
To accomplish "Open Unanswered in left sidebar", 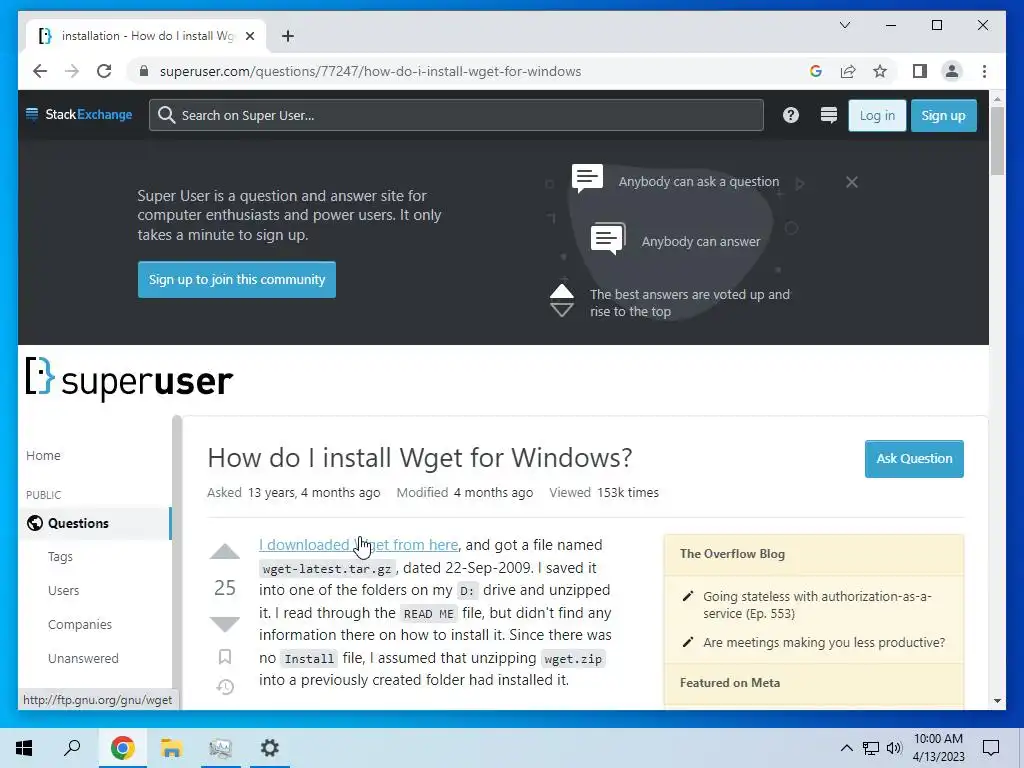I will 83,658.
